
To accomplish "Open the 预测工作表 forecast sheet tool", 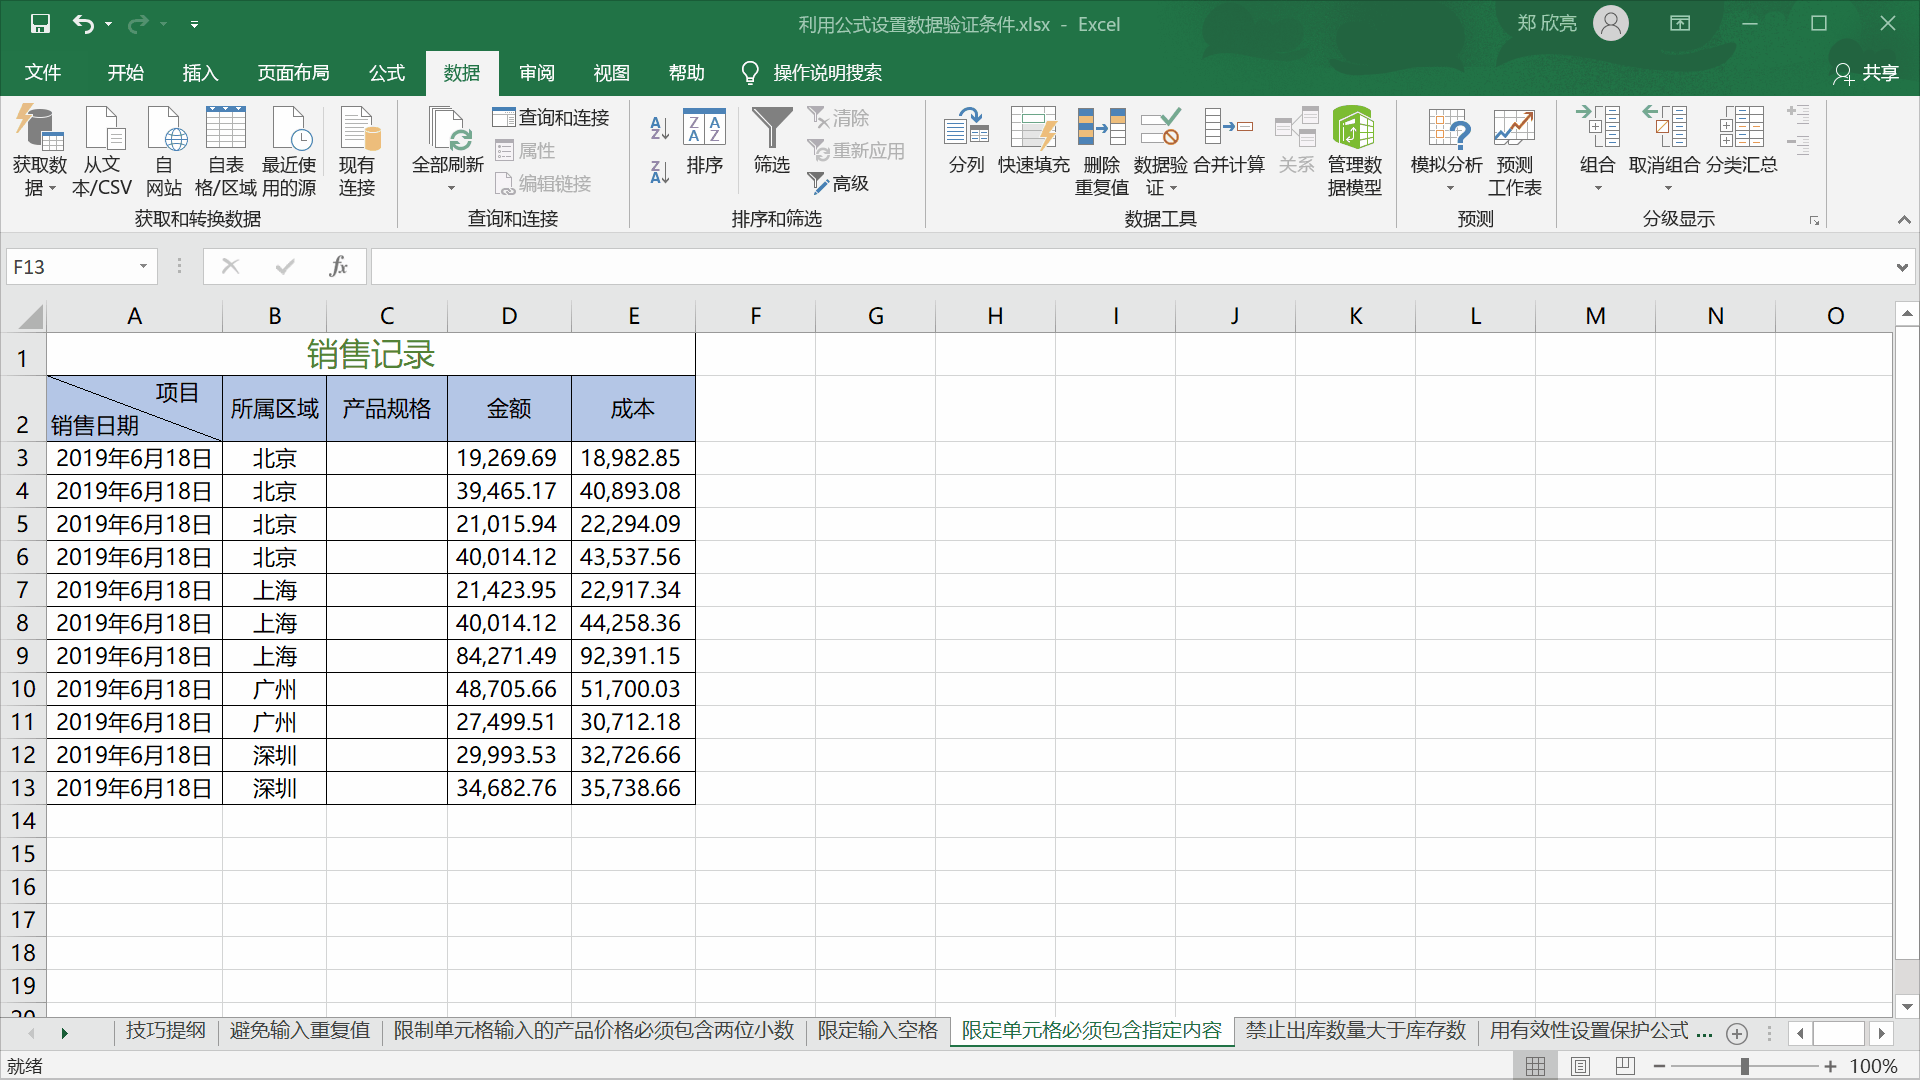I will pyautogui.click(x=1514, y=150).
